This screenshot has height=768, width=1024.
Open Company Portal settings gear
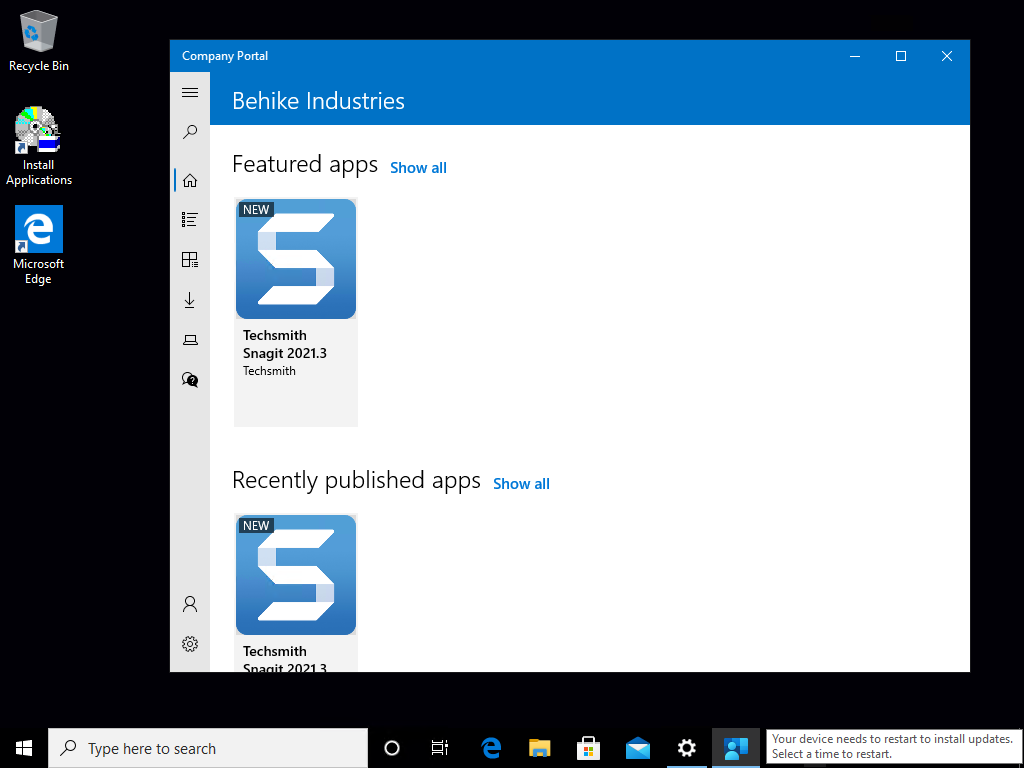click(x=190, y=644)
